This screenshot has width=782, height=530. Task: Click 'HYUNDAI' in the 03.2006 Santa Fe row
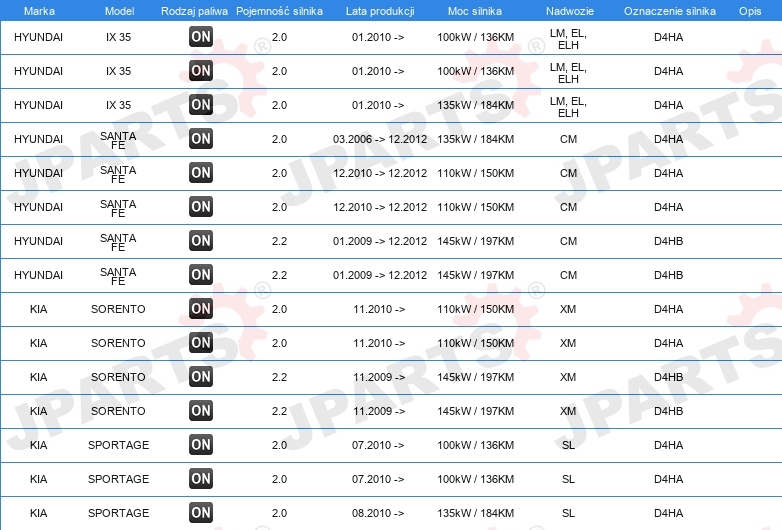(x=38, y=139)
